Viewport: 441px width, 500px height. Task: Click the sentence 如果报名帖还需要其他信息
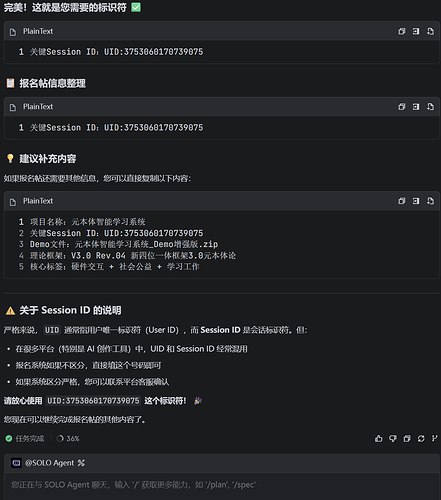(97, 179)
